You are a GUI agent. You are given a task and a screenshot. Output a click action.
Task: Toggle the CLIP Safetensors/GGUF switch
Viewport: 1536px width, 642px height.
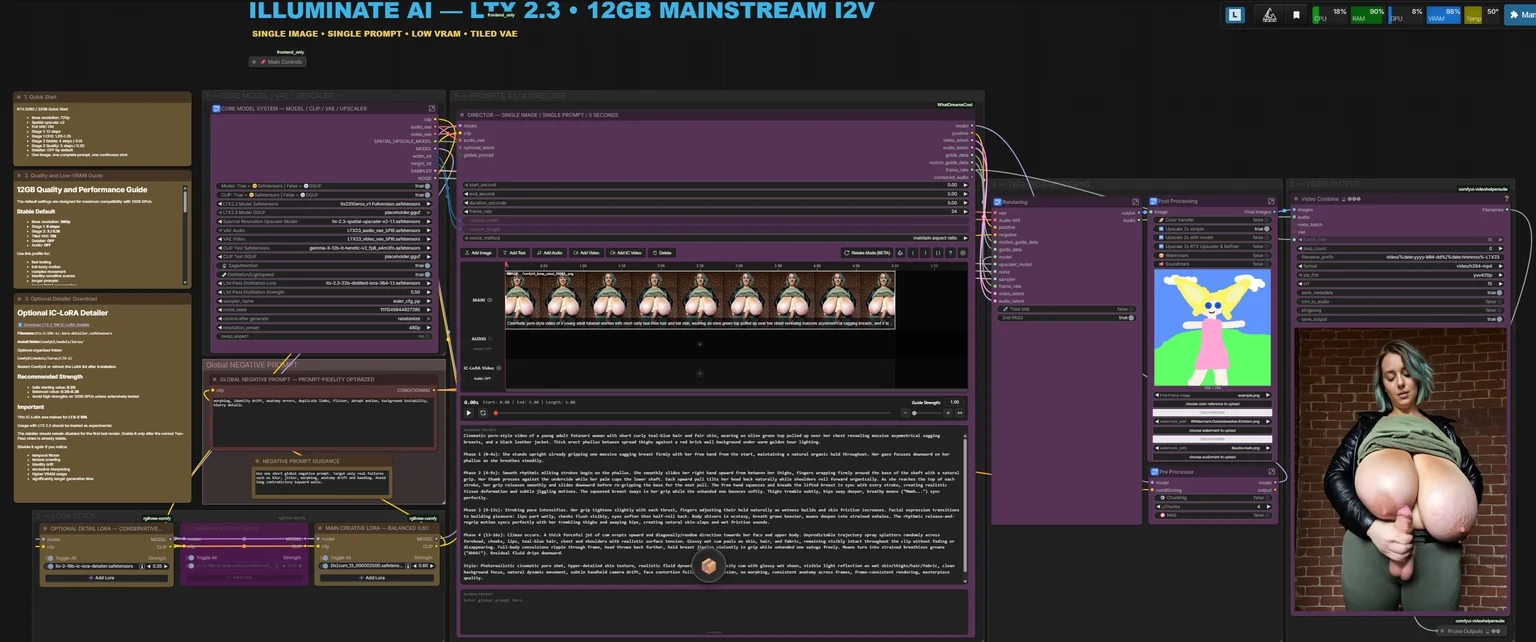[x=325, y=195]
